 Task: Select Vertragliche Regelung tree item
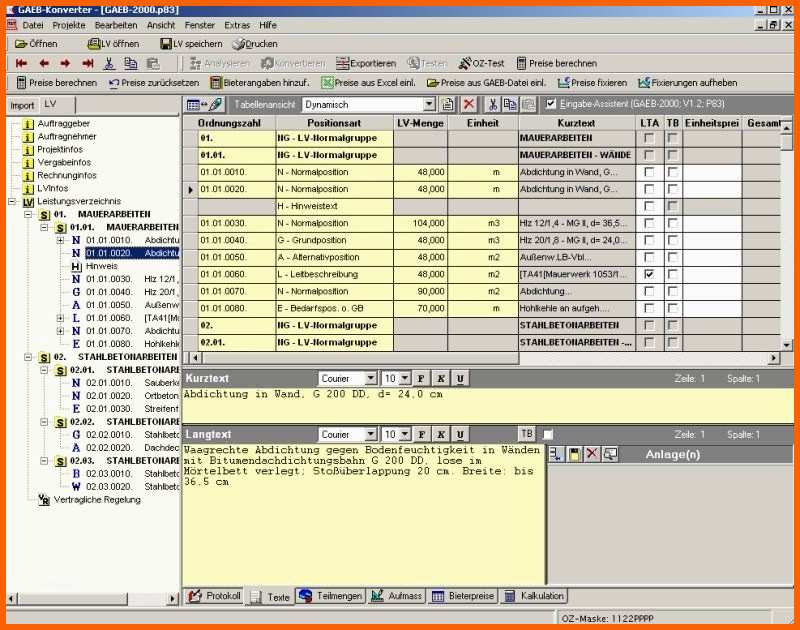97,500
